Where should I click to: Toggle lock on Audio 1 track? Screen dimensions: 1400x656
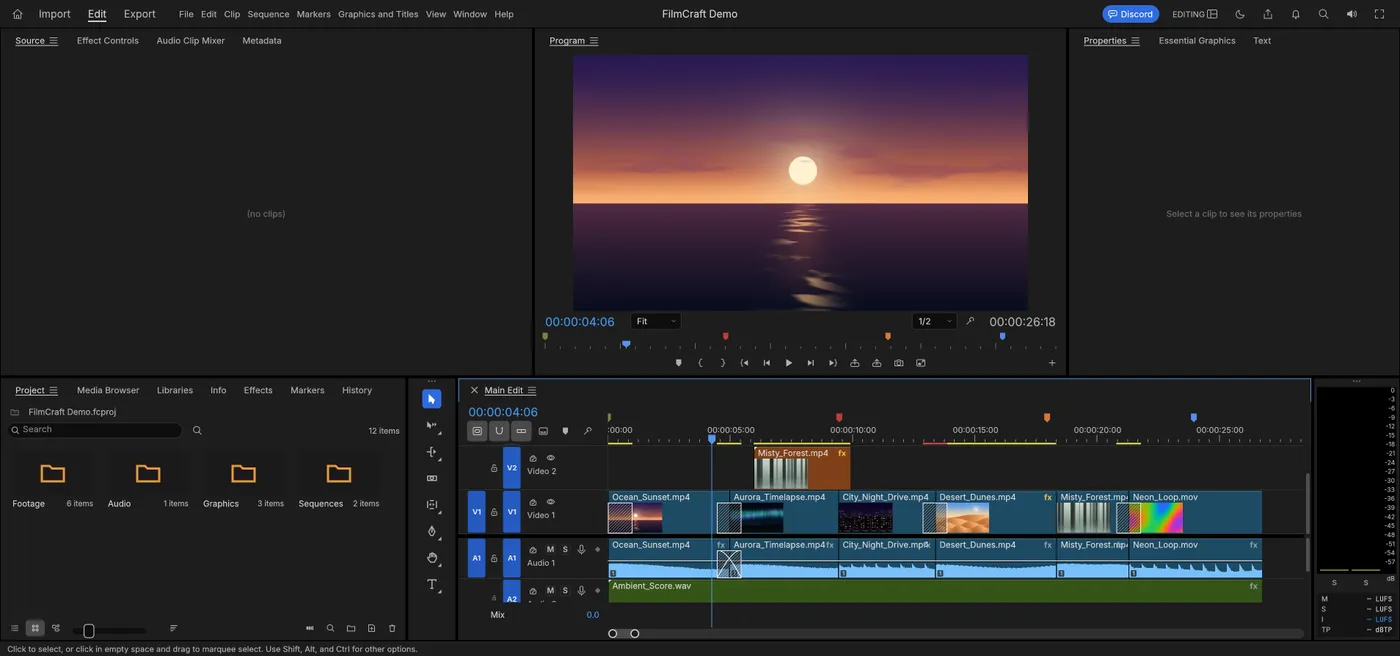pyautogui.click(x=493, y=559)
